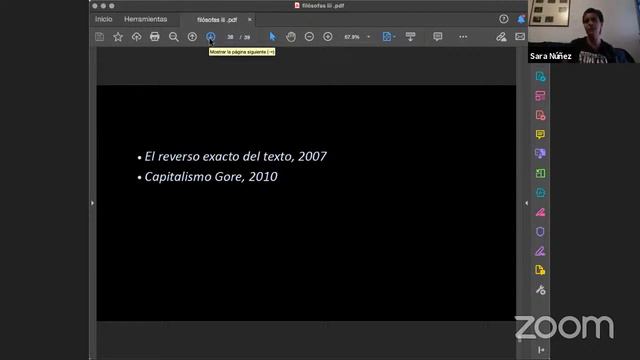Click the sign document pen icon
Screen dimensions: 640x360
pyautogui.click(x=501, y=37)
